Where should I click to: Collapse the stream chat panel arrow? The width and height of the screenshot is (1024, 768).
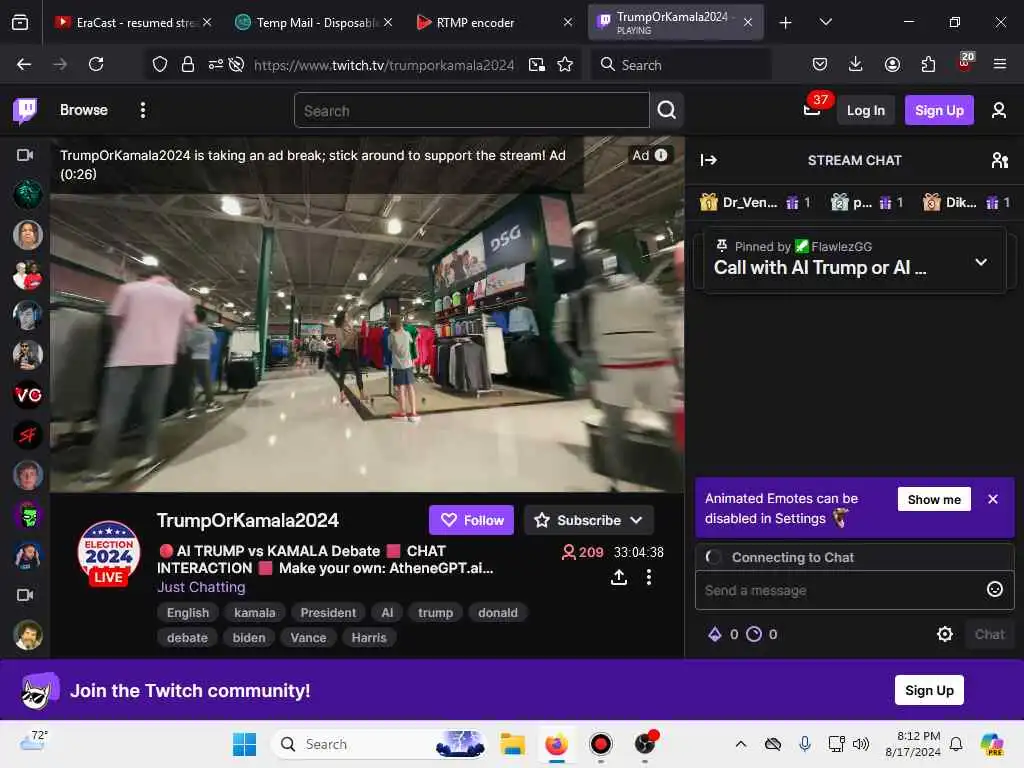coord(709,160)
